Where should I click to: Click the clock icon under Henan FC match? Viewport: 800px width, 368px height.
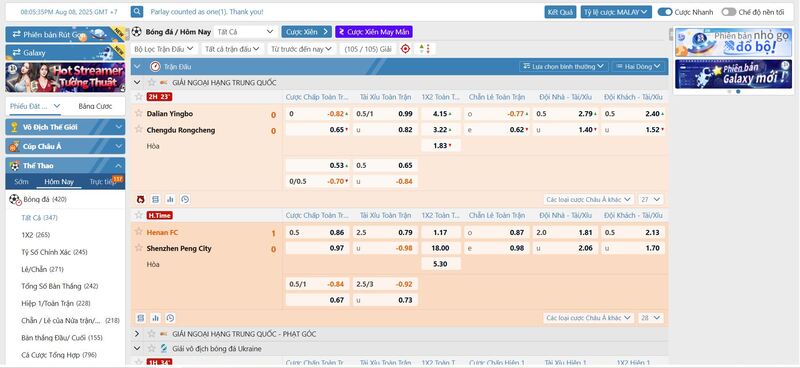click(x=170, y=318)
